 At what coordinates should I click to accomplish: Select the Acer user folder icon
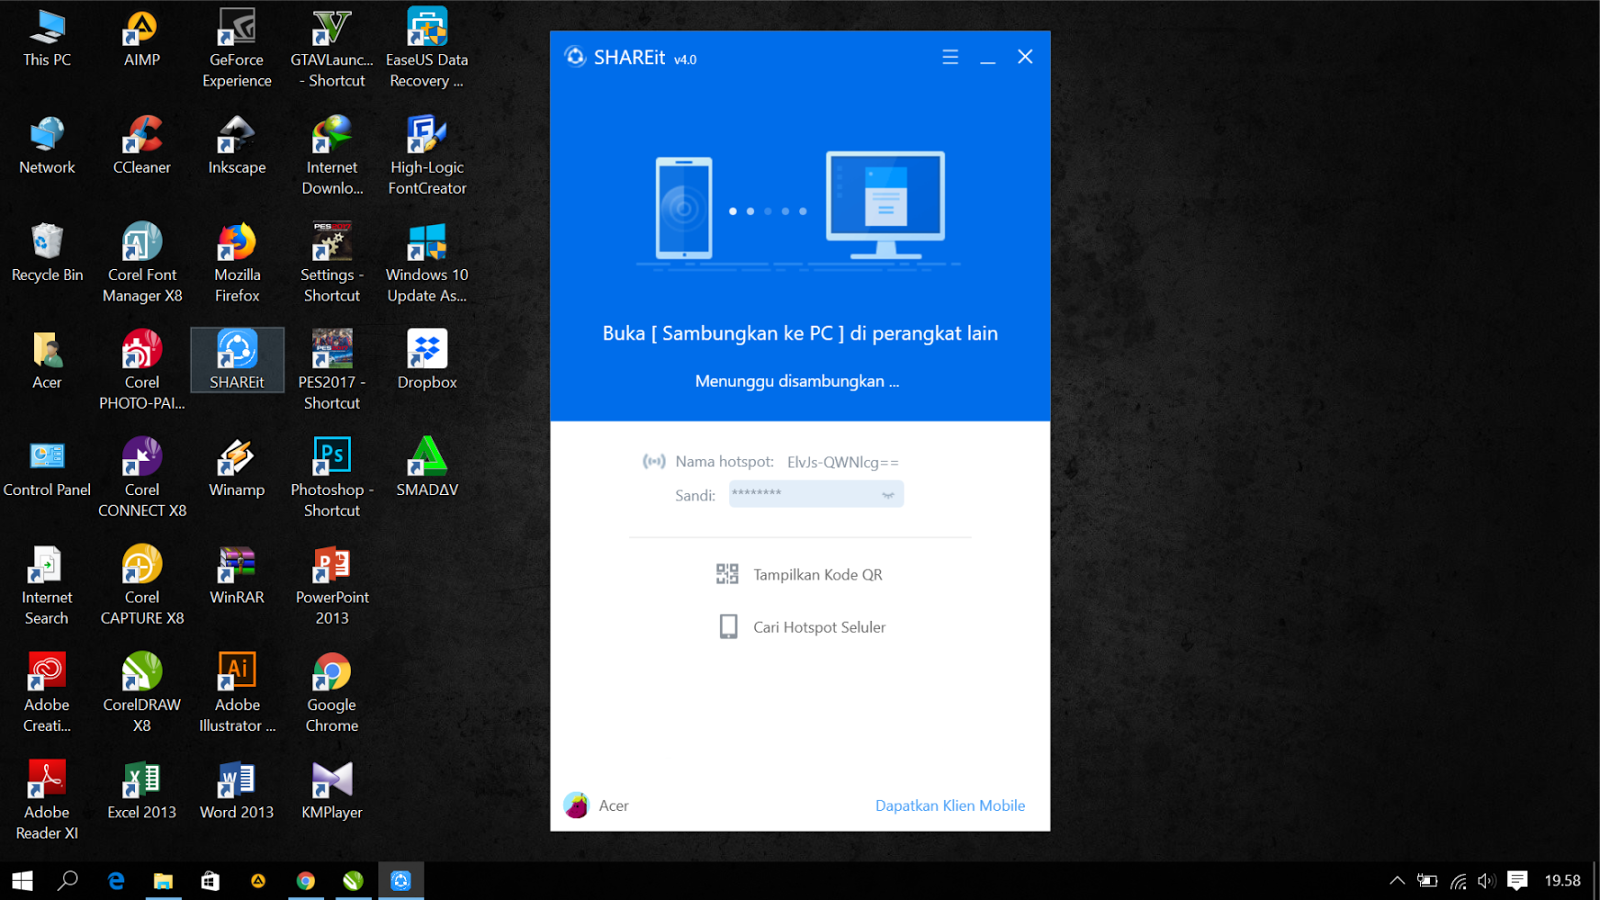47,361
